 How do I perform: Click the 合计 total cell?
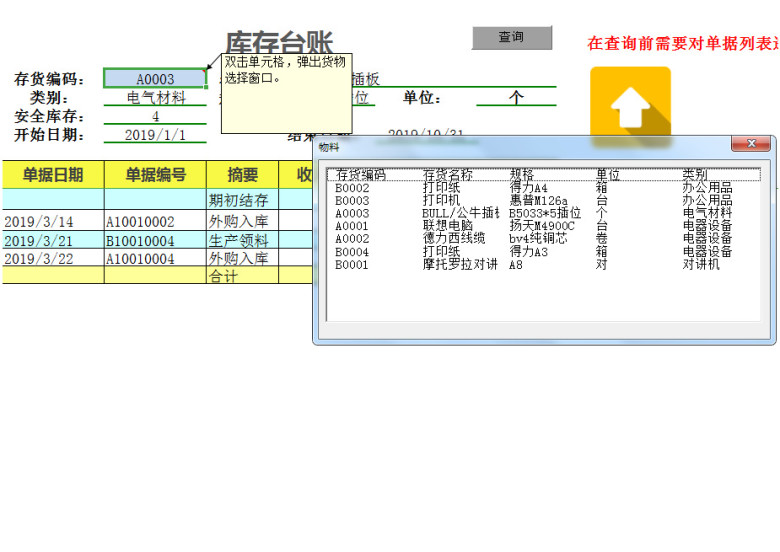[x=242, y=276]
